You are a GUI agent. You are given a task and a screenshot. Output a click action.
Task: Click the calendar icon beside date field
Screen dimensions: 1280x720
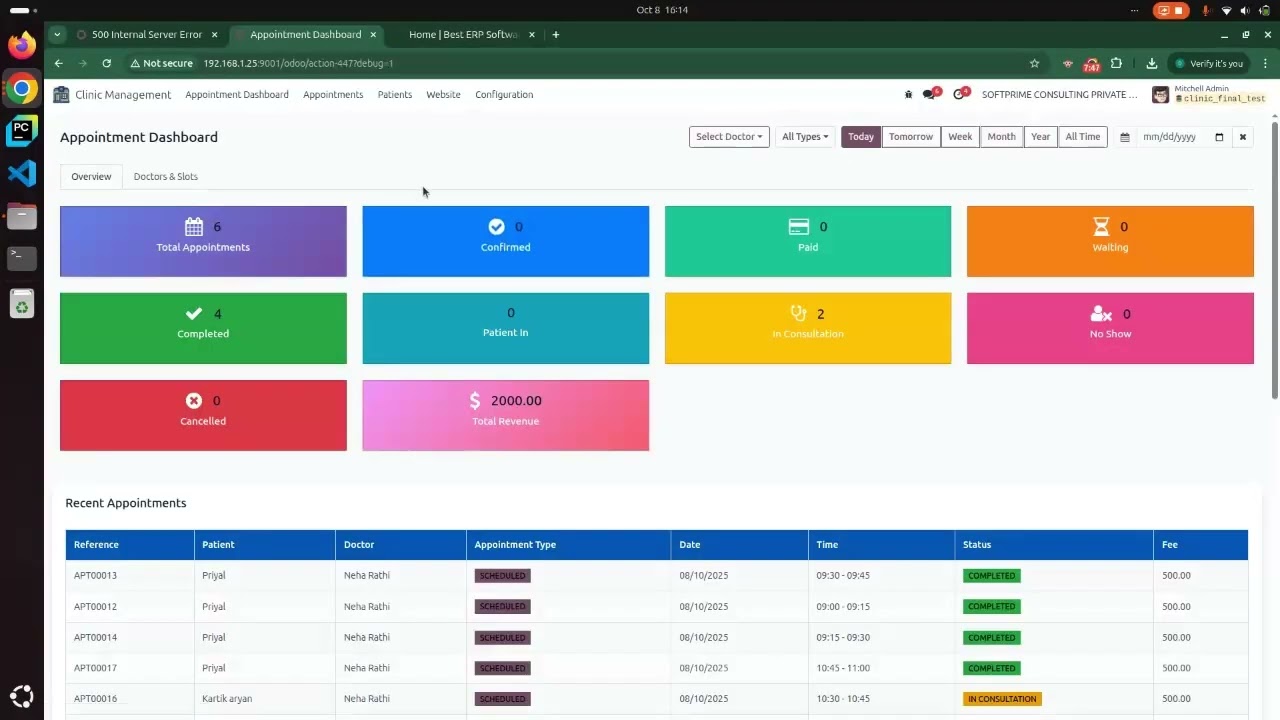(x=1125, y=137)
